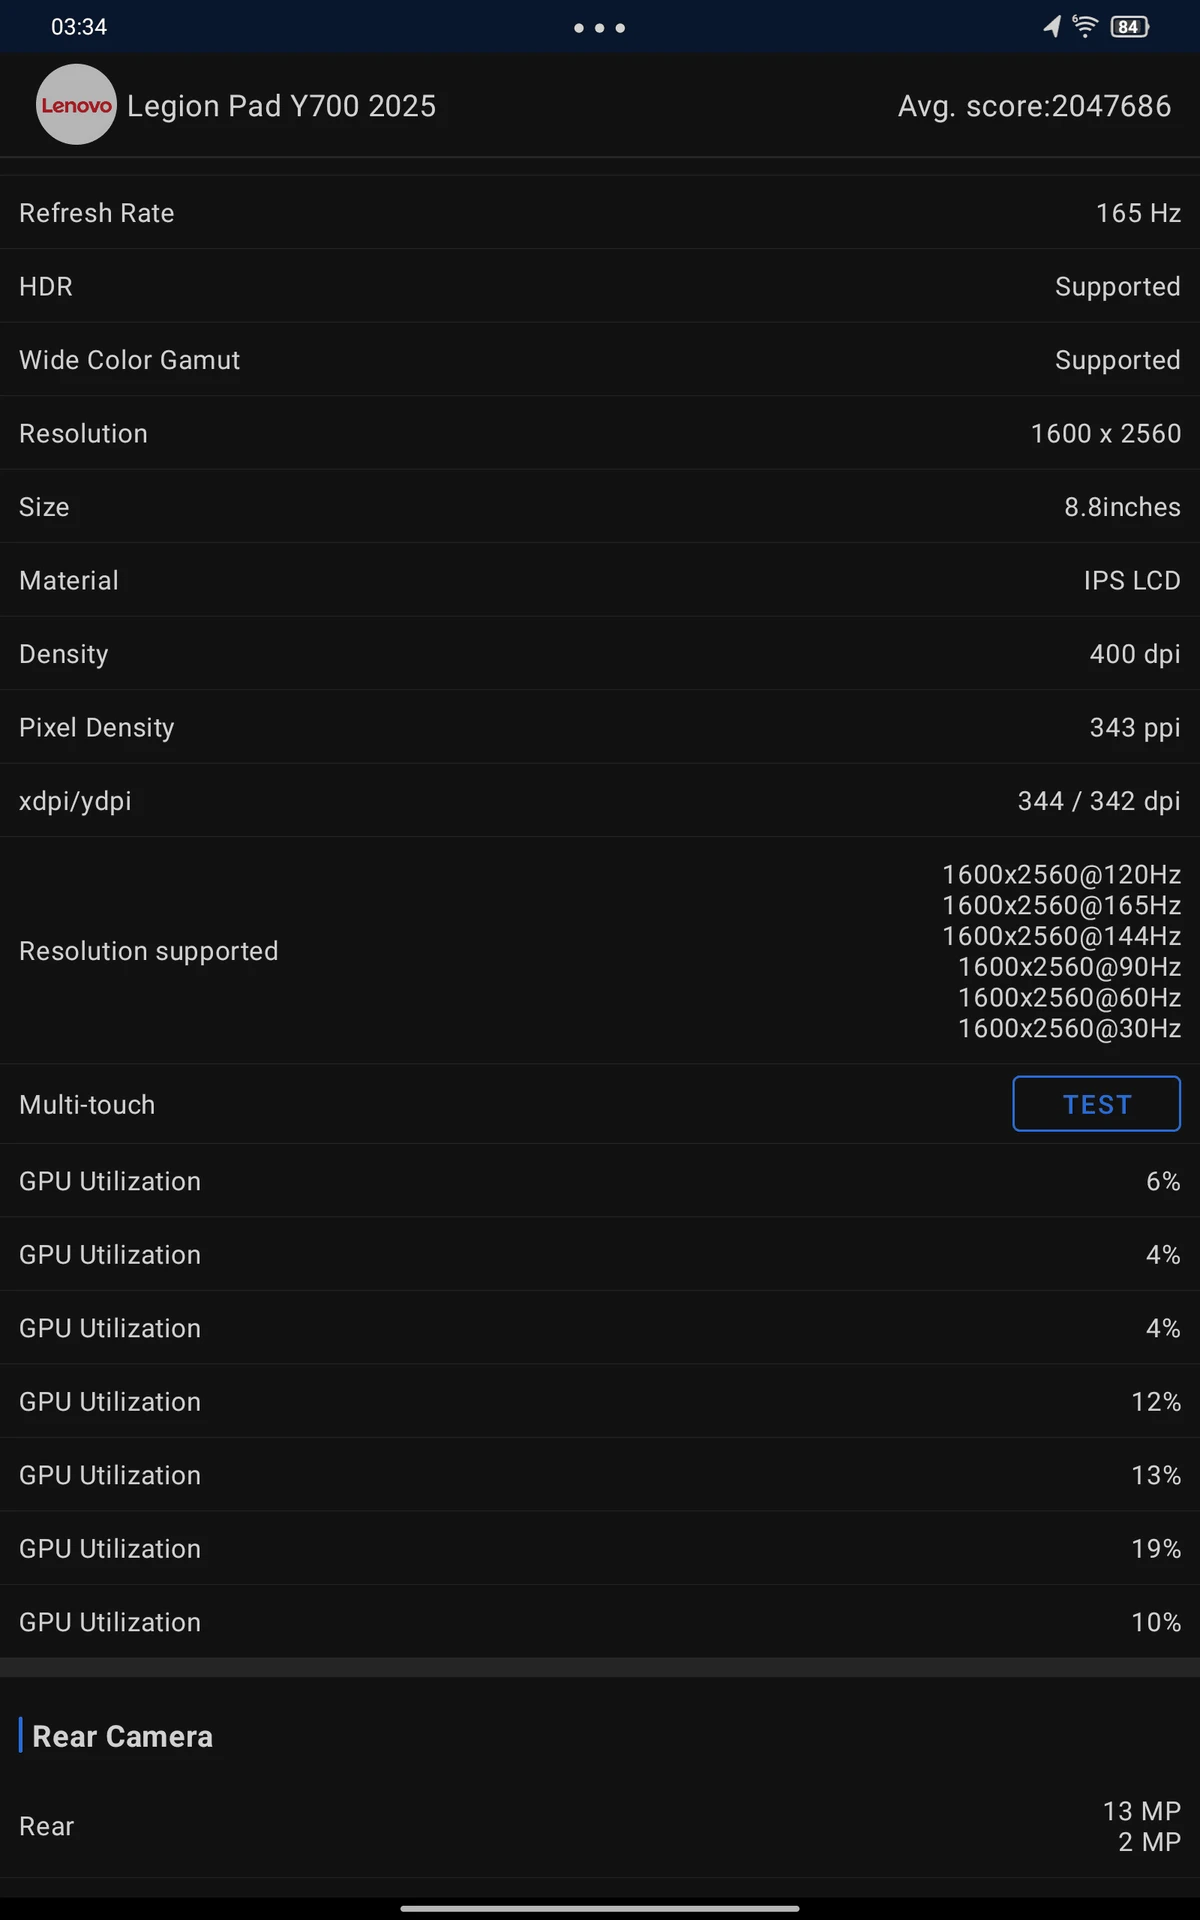The image size is (1200, 1920).
Task: Tap the bottom navigation gesture handle
Action: (x=600, y=1908)
